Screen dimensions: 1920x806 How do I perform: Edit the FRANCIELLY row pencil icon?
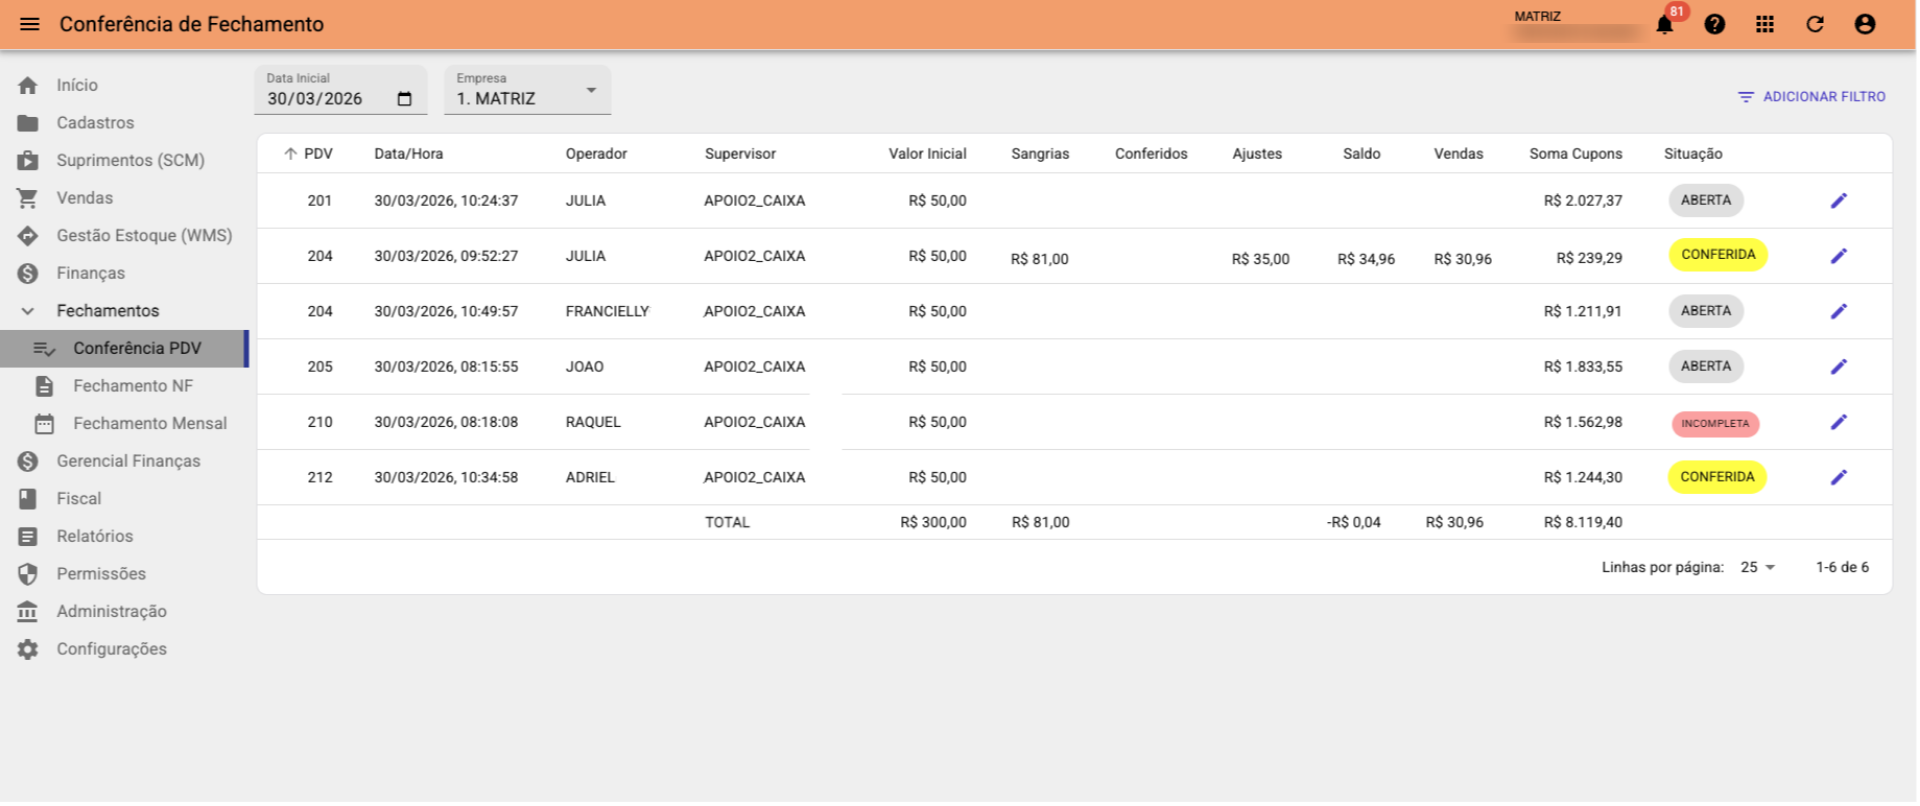click(1838, 311)
